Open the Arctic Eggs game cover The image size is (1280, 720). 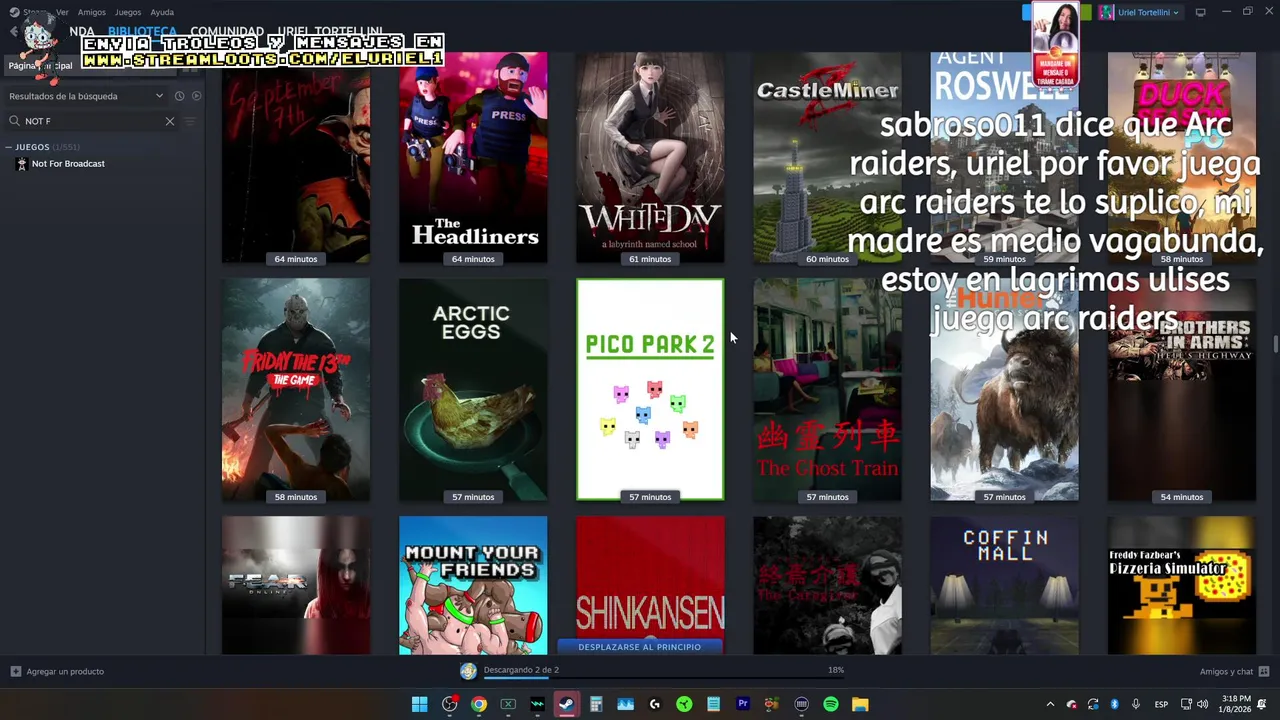[x=473, y=390]
